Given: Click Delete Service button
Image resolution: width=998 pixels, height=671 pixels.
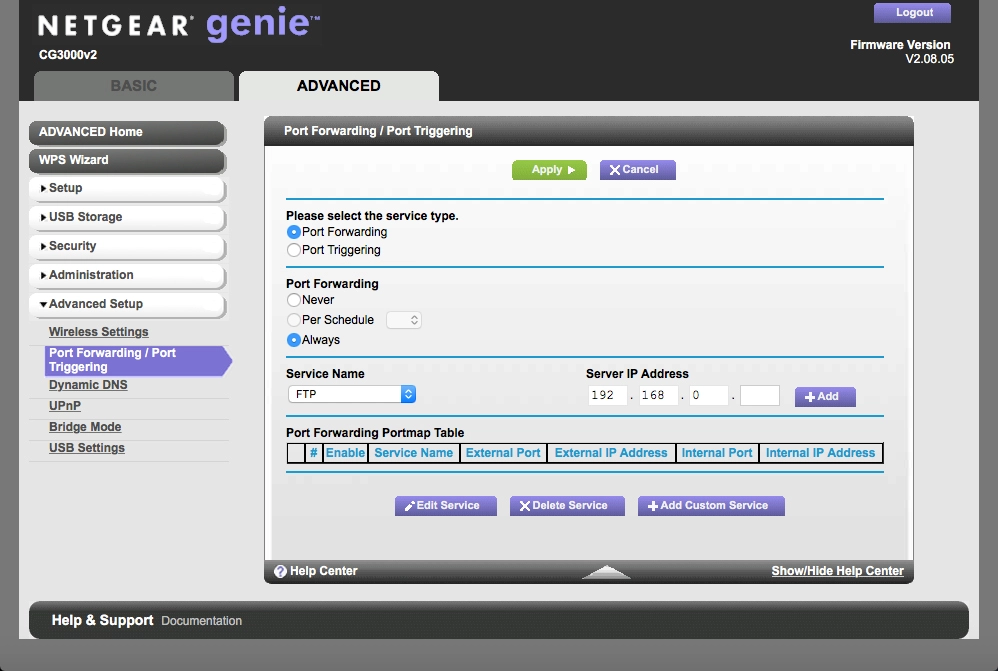Looking at the screenshot, I should click(567, 506).
